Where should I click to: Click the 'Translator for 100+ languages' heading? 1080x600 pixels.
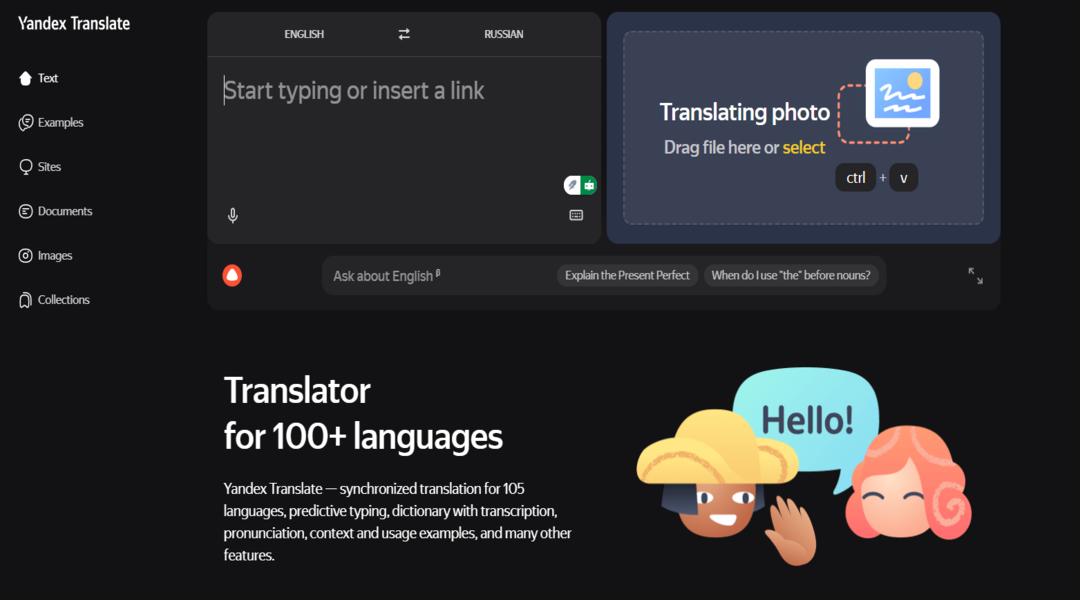click(x=363, y=413)
